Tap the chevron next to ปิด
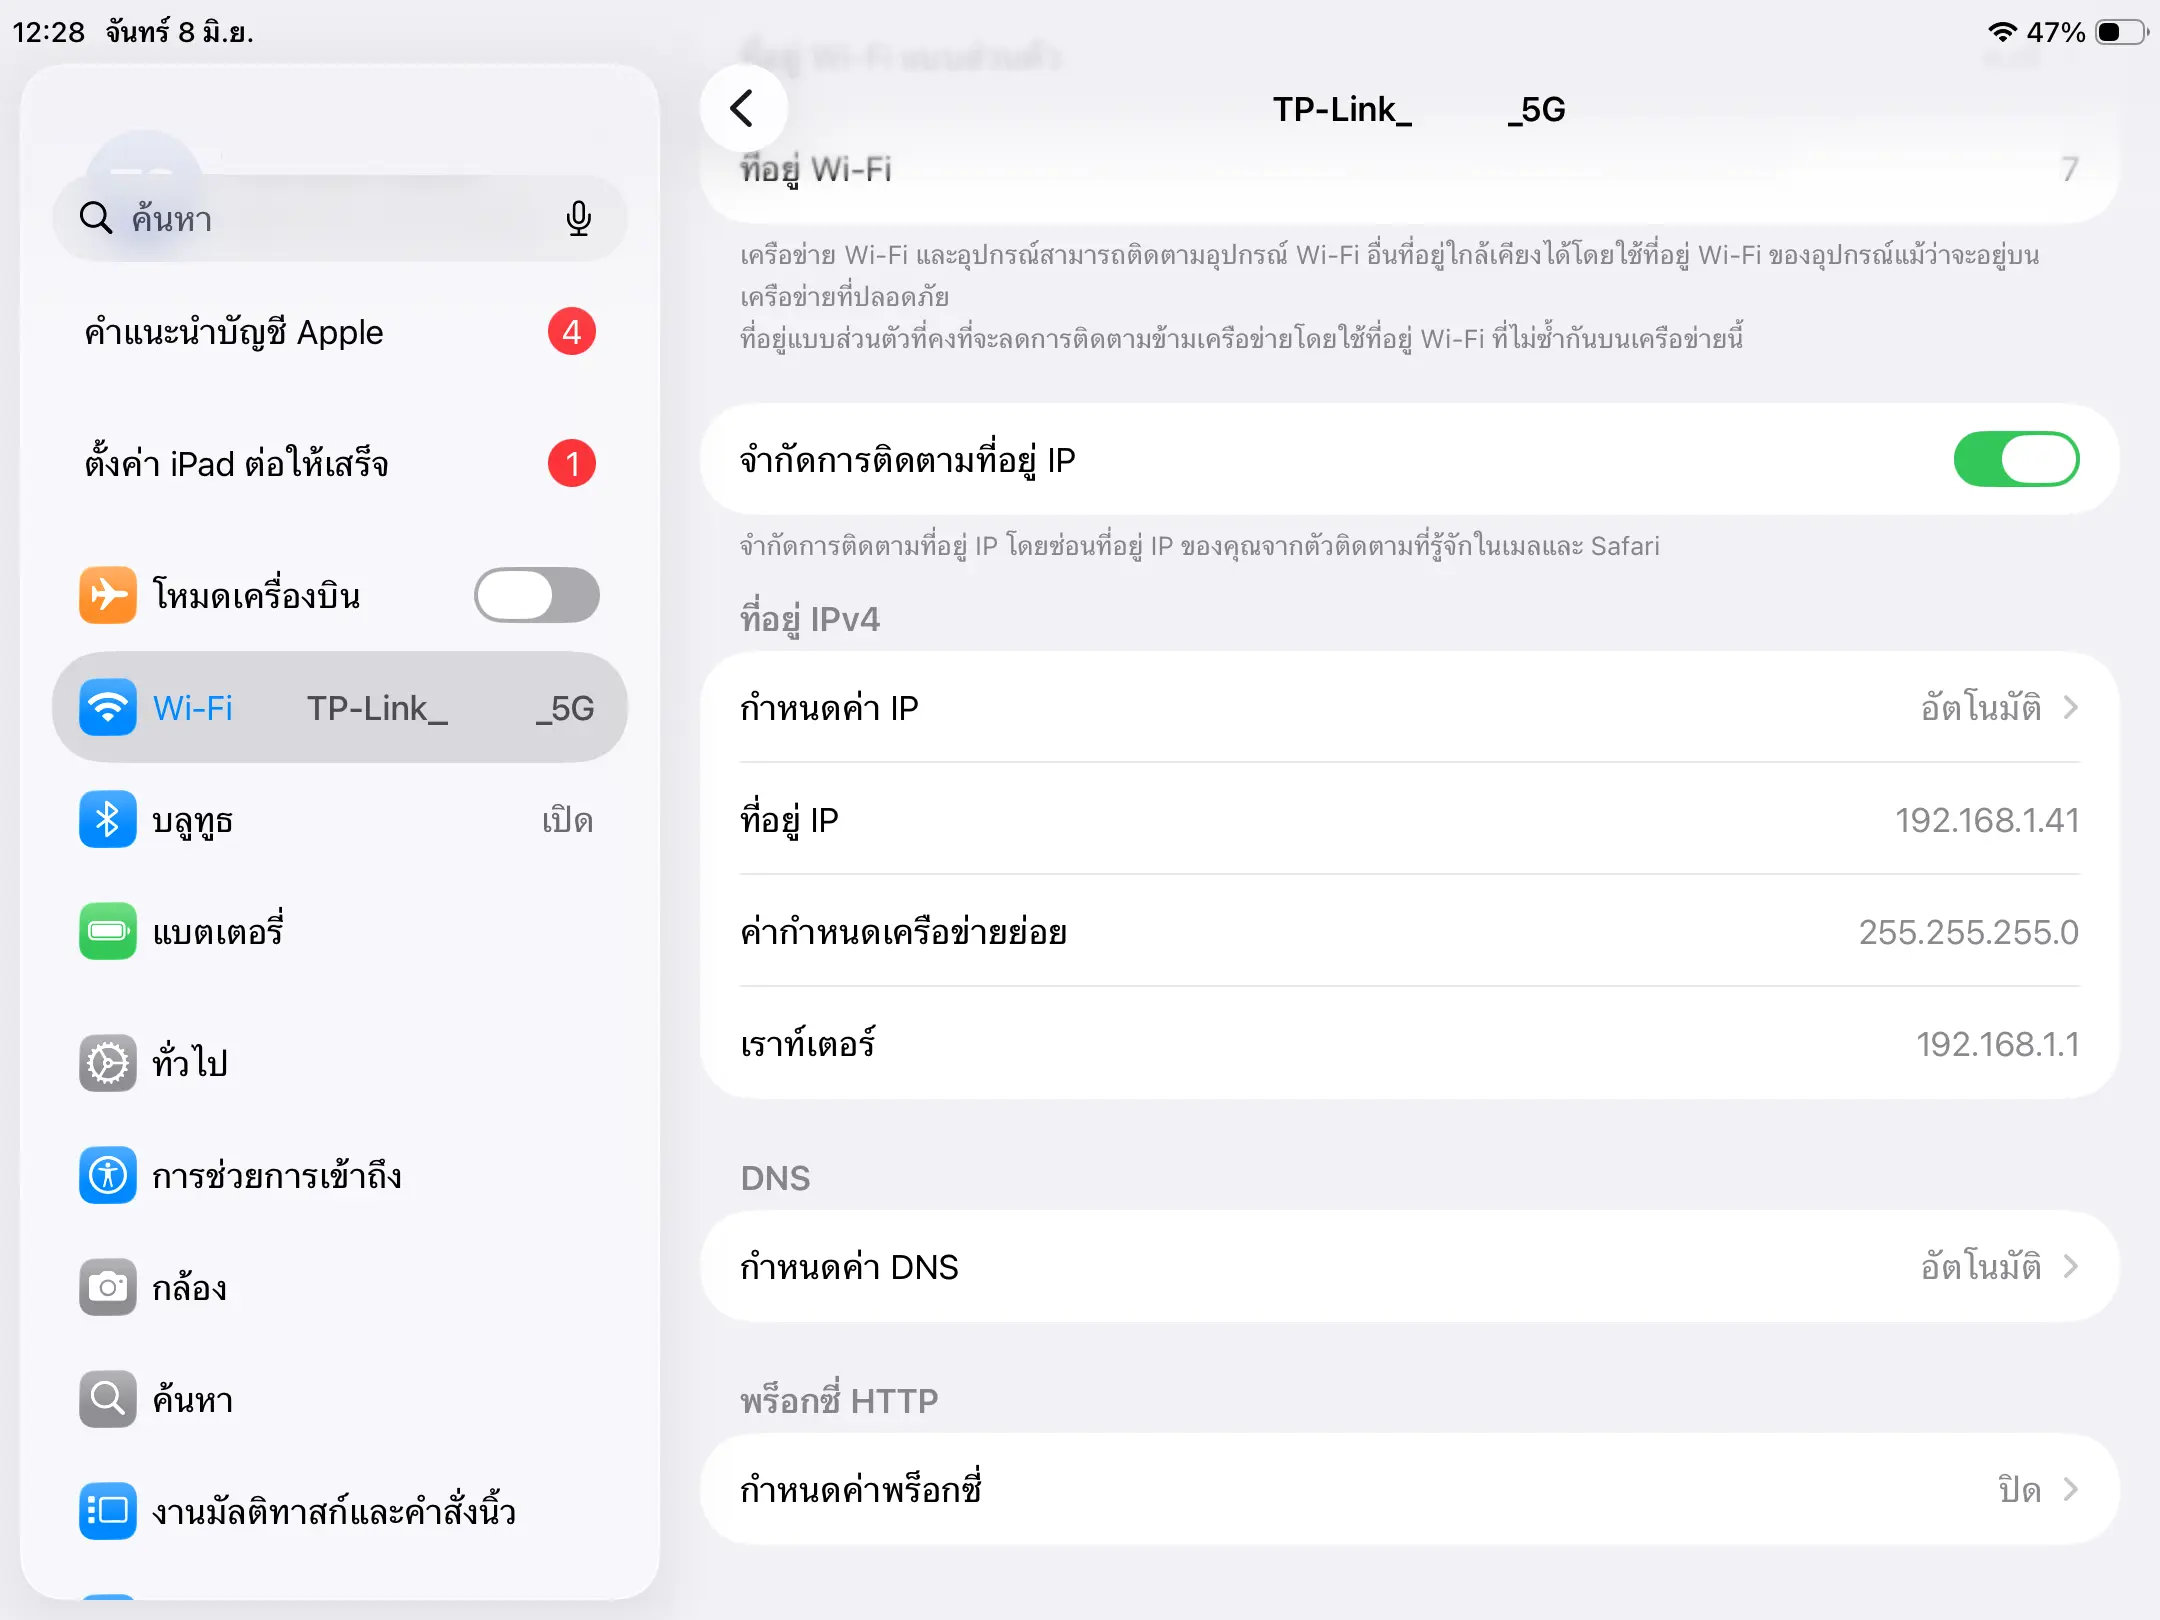The width and height of the screenshot is (2160, 1620). [2071, 1490]
